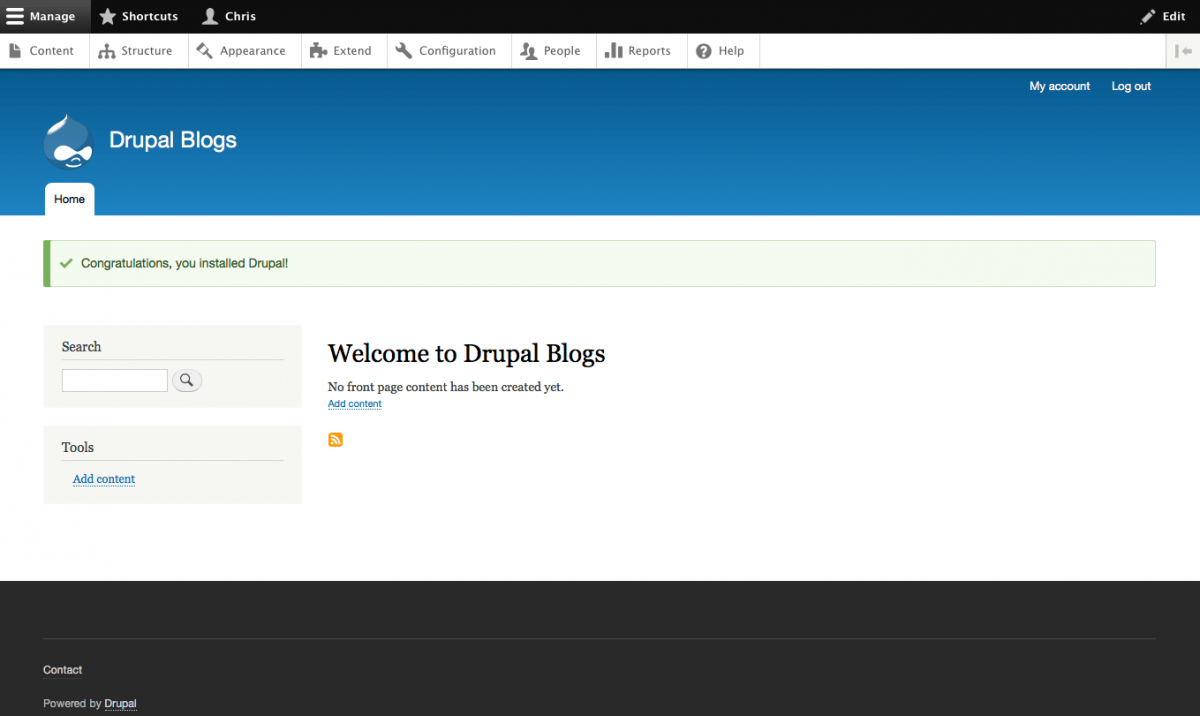Click the Log out link
This screenshot has width=1200, height=716.
[x=1131, y=87]
